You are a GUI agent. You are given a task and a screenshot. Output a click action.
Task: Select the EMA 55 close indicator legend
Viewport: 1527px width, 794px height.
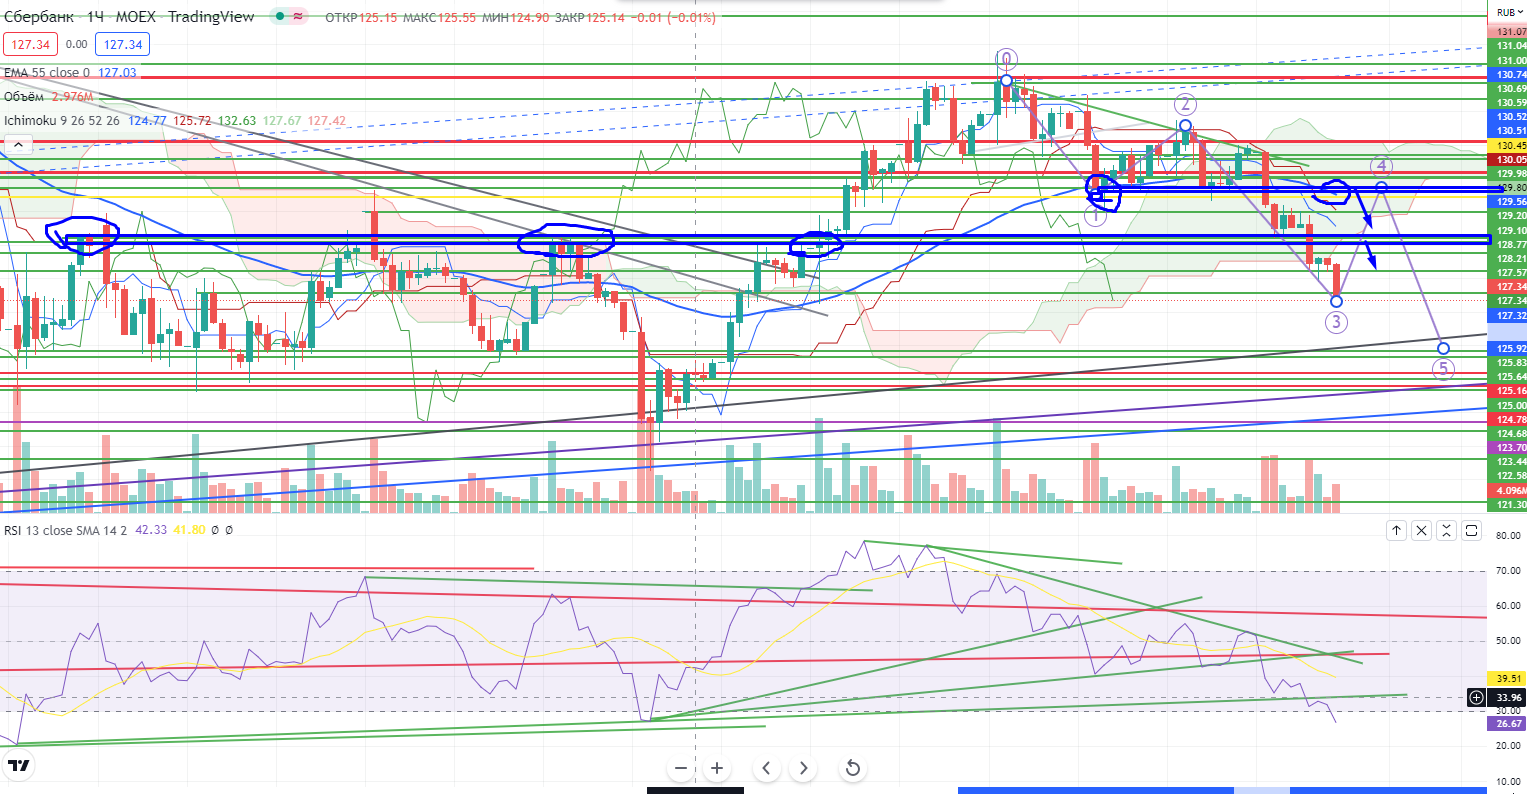pyautogui.click(x=46, y=73)
